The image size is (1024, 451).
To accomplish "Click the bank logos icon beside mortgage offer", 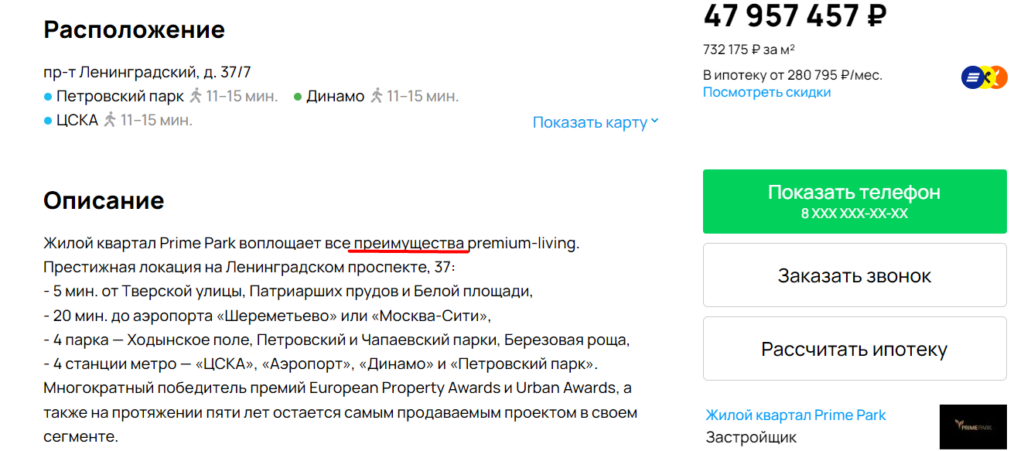I will [x=984, y=78].
